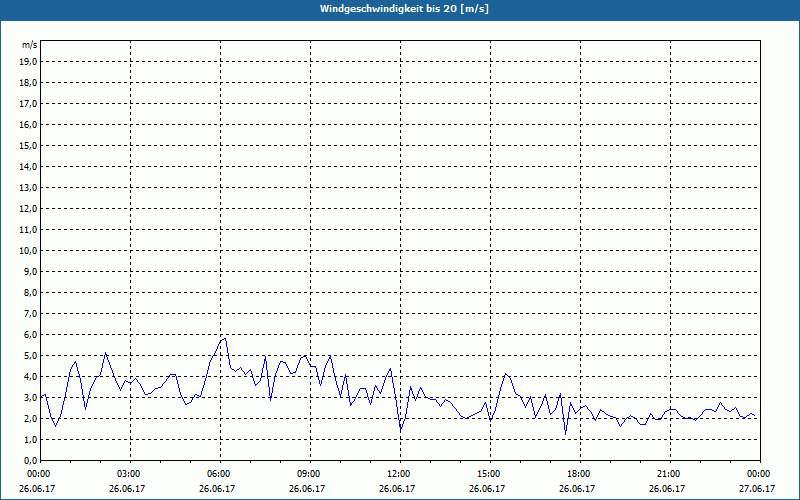Click the '26.06.17' date under 21:00

point(667,488)
